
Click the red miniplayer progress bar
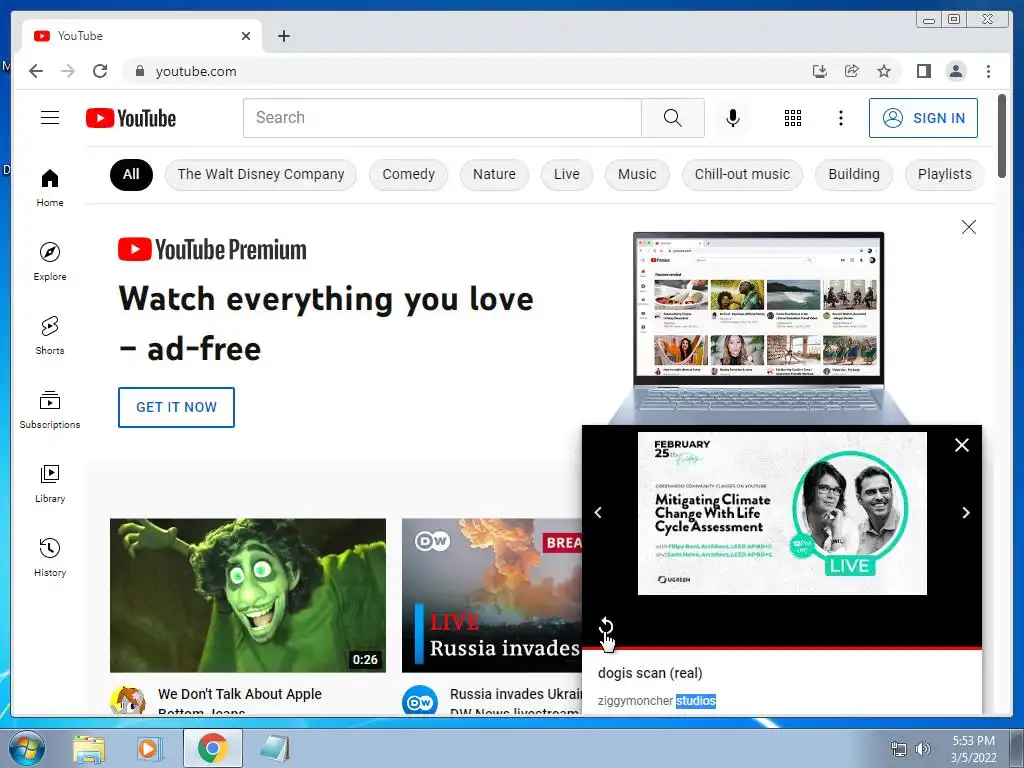click(782, 648)
